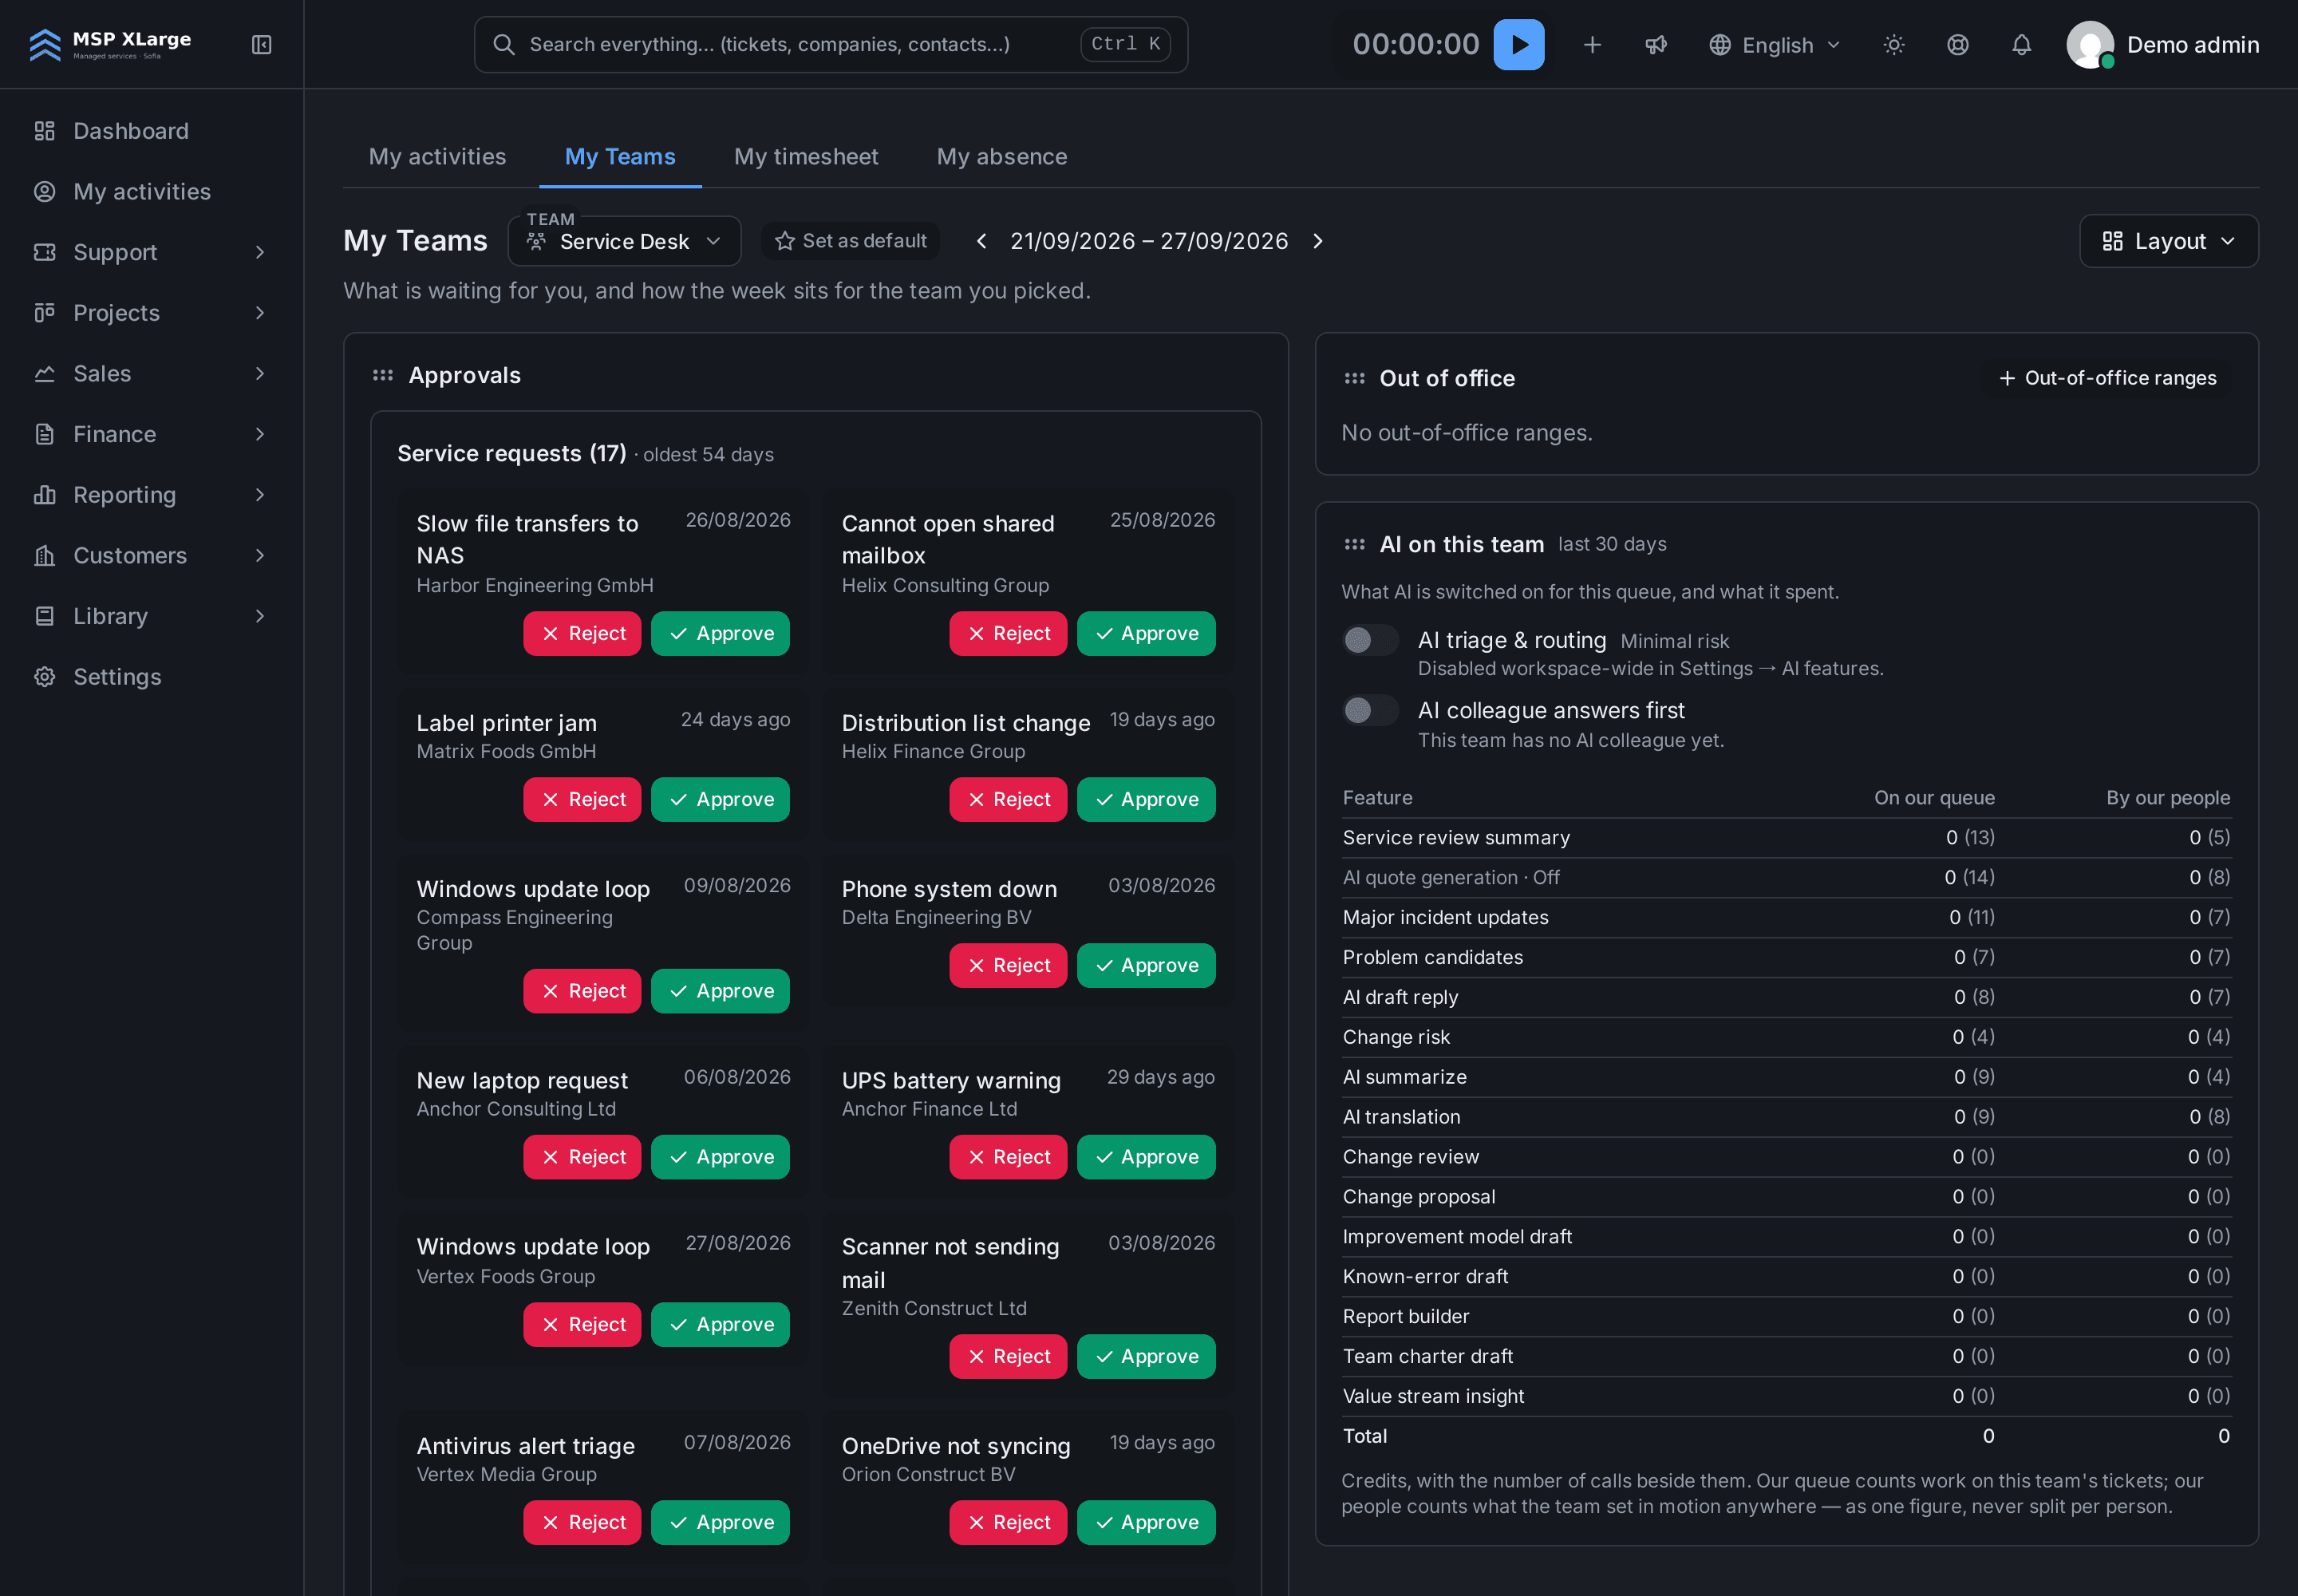
Task: Approve the Phone system down request
Action: [x=1146, y=966]
